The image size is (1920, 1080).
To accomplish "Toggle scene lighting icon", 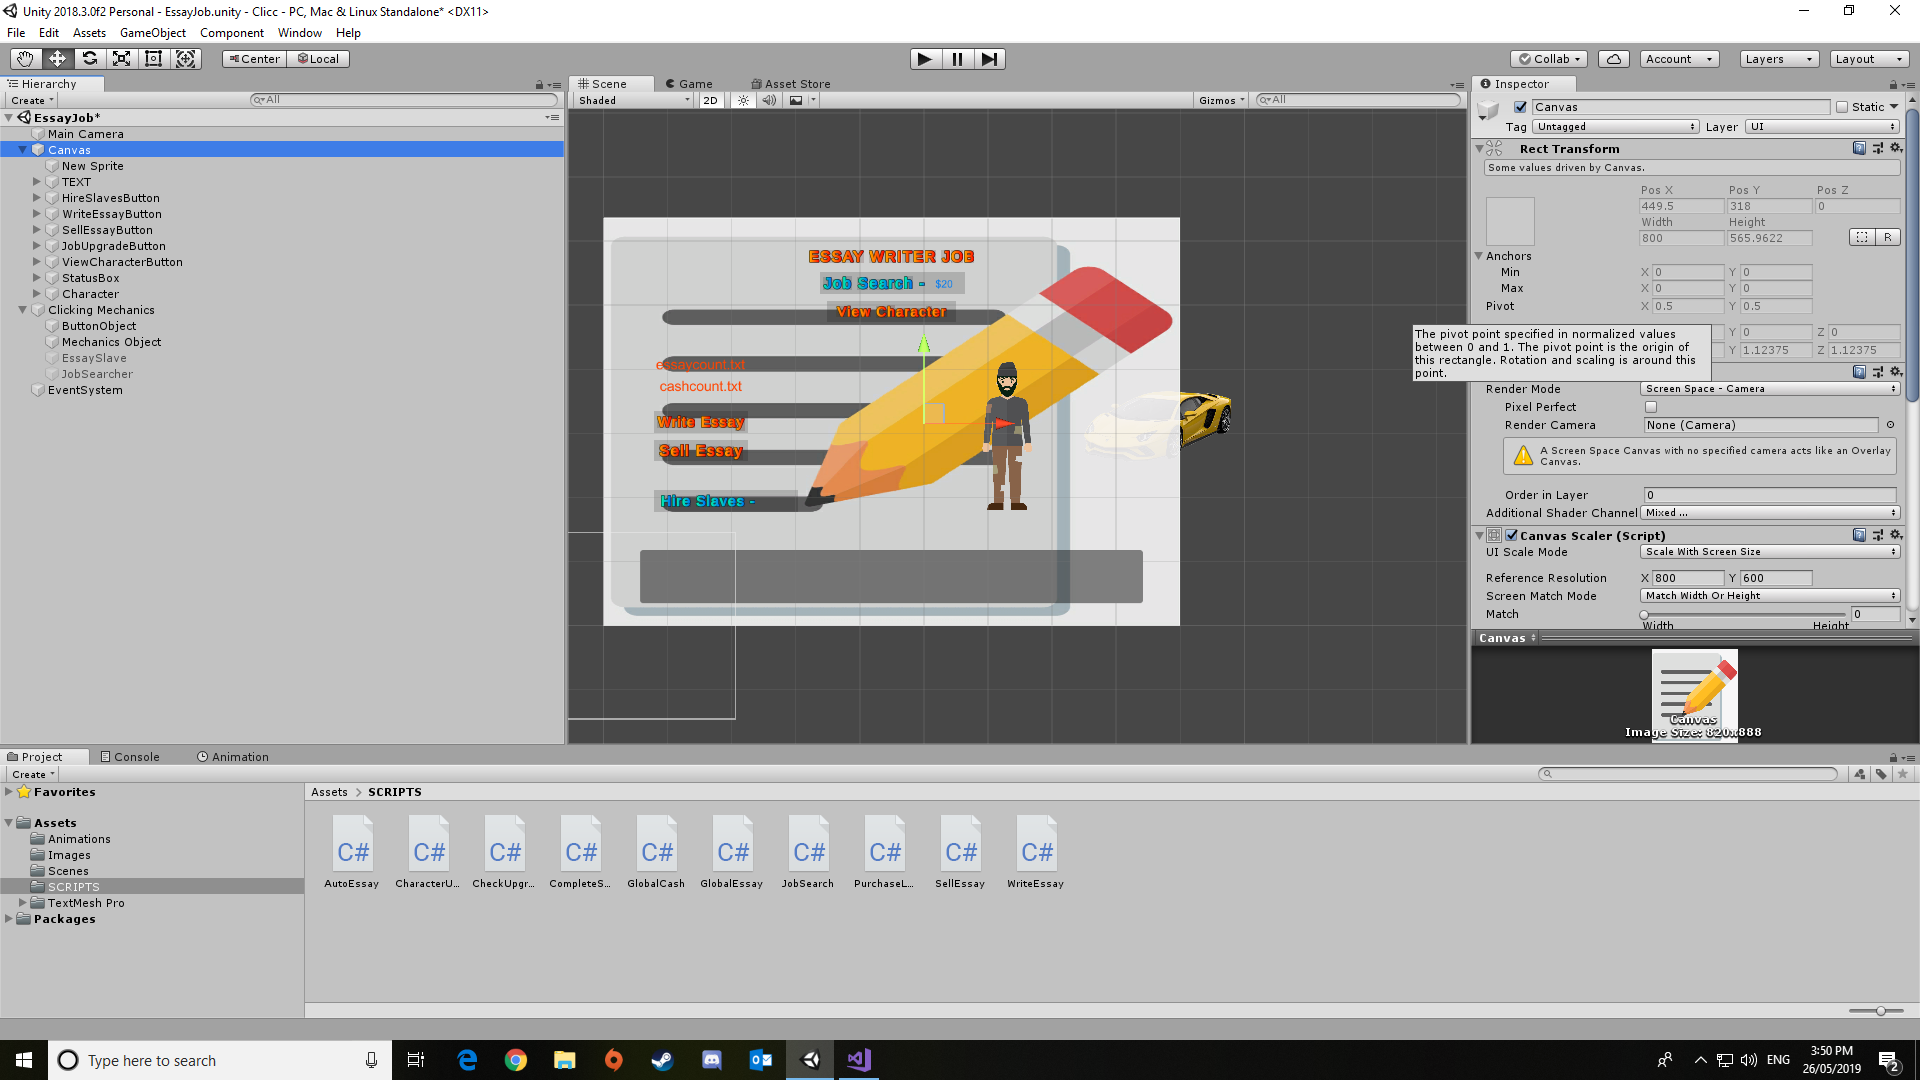I will [x=743, y=100].
